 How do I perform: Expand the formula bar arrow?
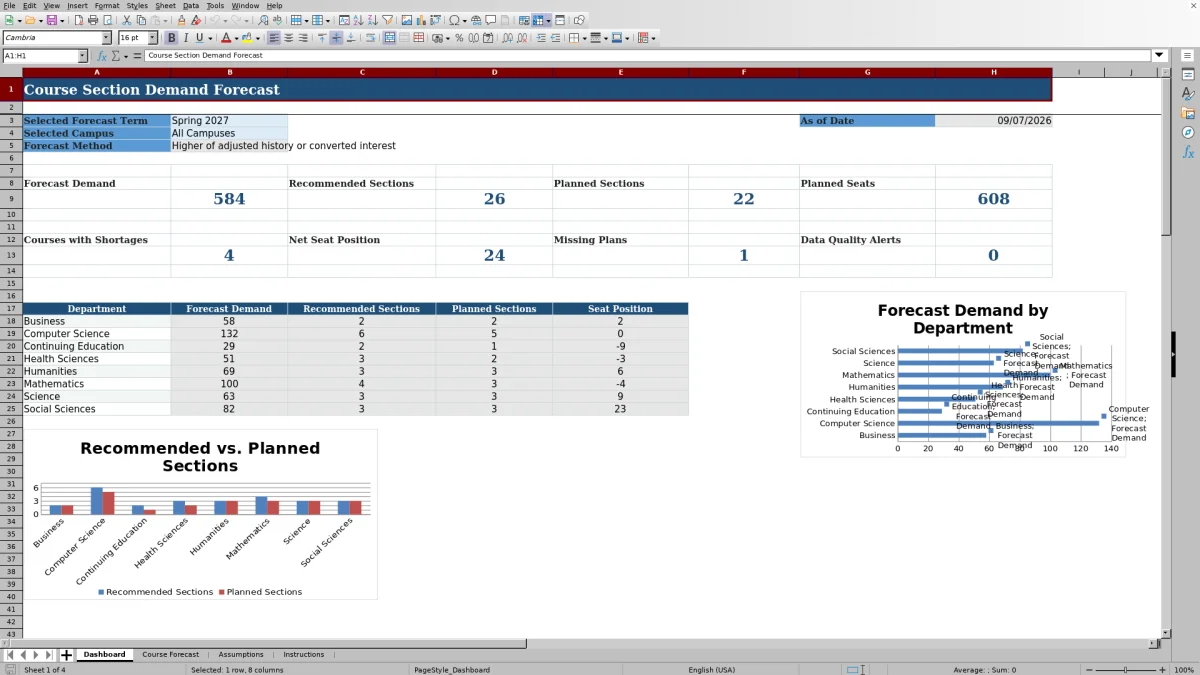[1159, 56]
